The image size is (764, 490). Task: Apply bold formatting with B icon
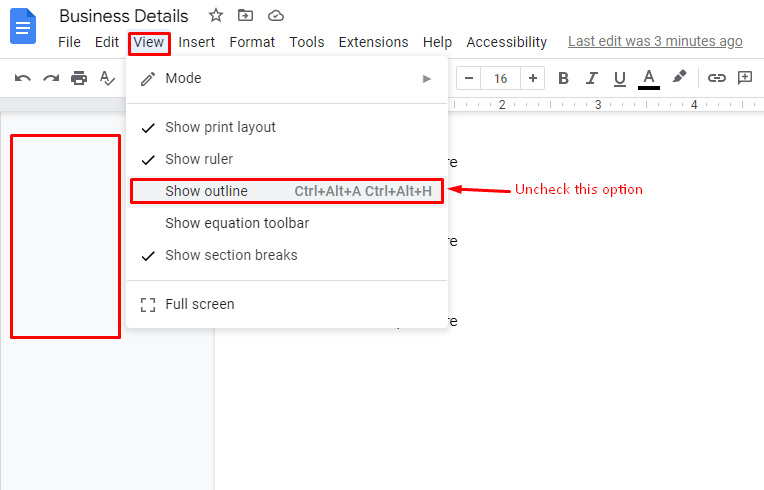pos(563,78)
